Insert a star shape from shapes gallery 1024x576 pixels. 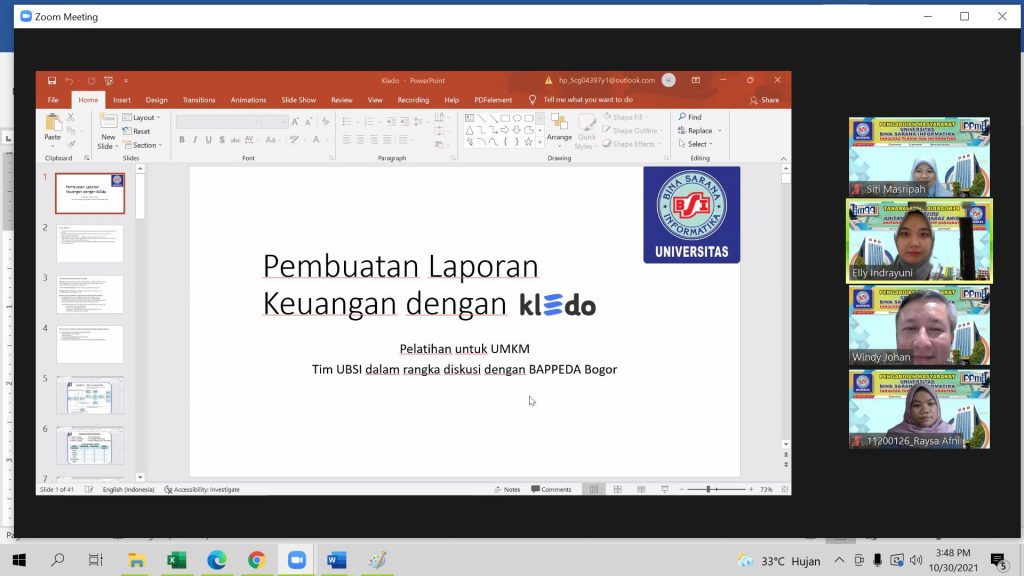coord(528,142)
